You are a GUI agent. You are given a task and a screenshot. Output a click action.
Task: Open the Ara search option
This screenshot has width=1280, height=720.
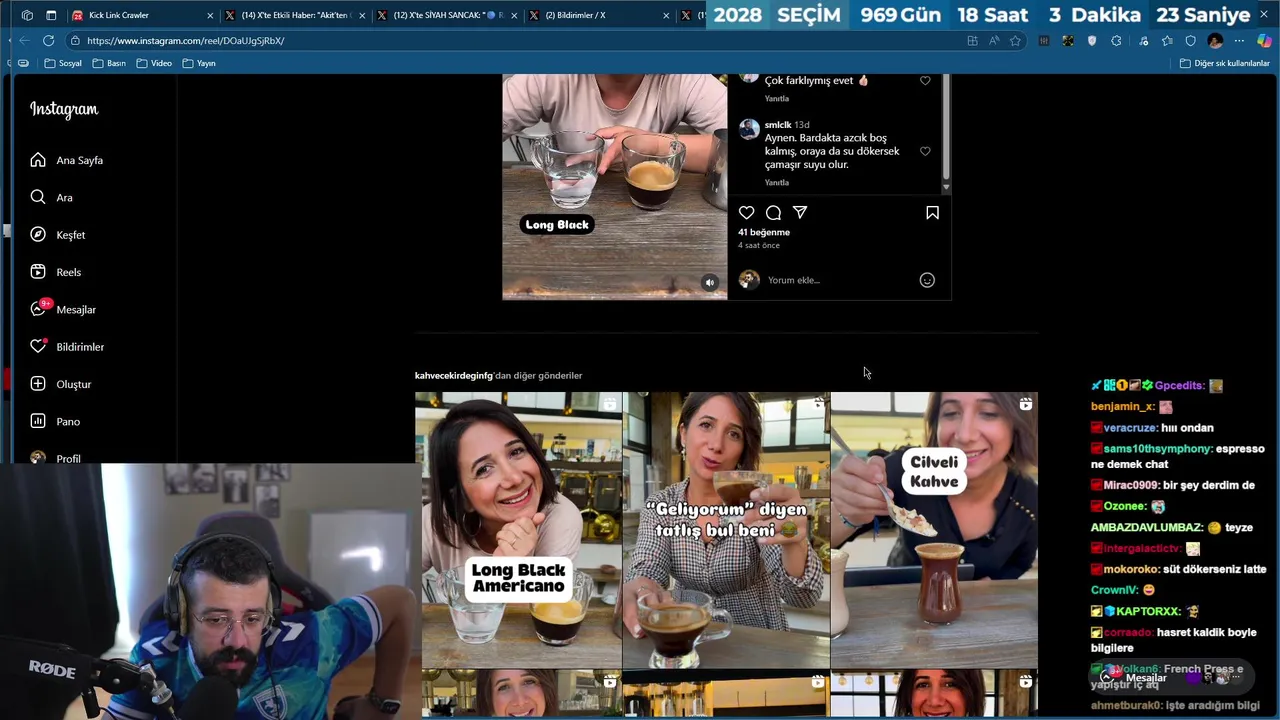(x=51, y=197)
